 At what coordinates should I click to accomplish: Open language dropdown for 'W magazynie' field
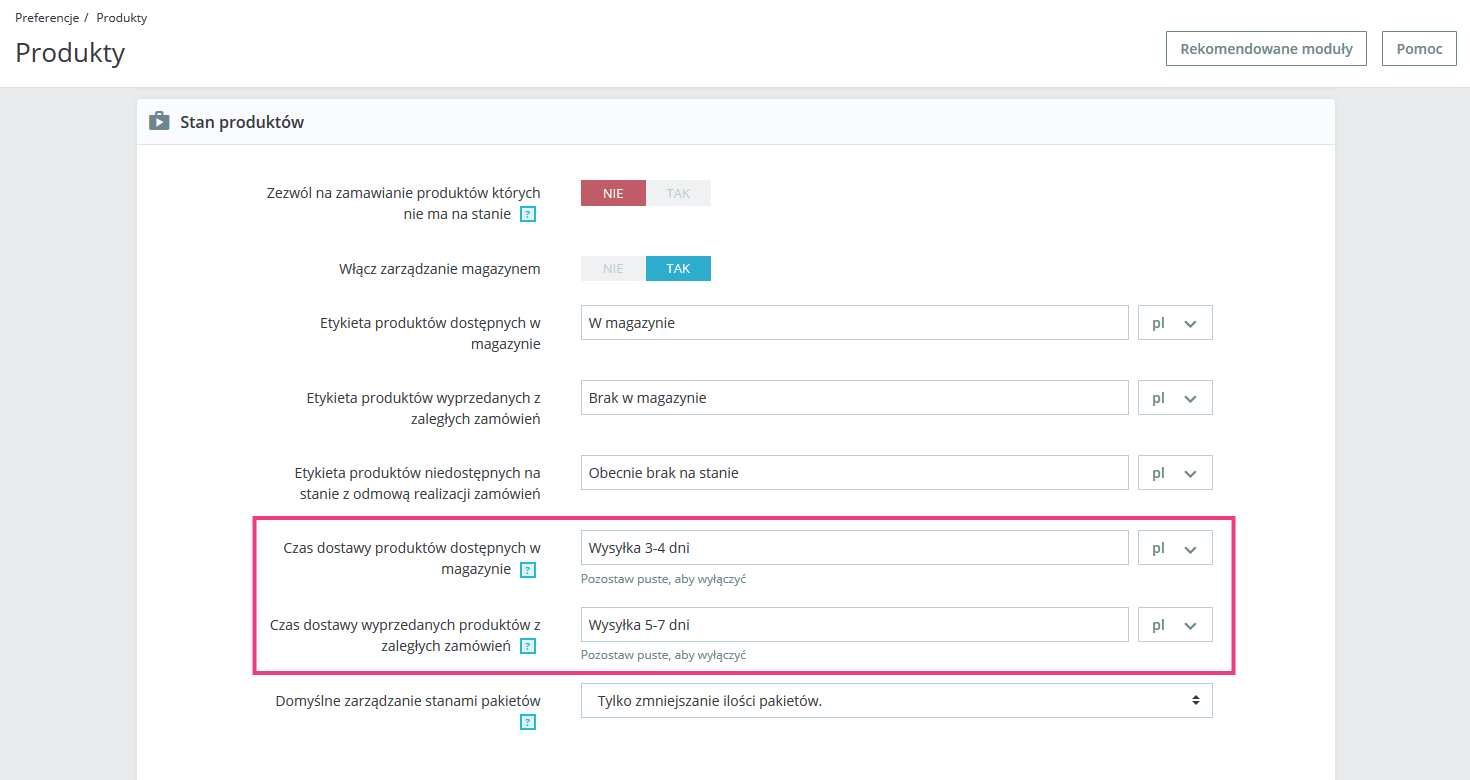click(1175, 323)
